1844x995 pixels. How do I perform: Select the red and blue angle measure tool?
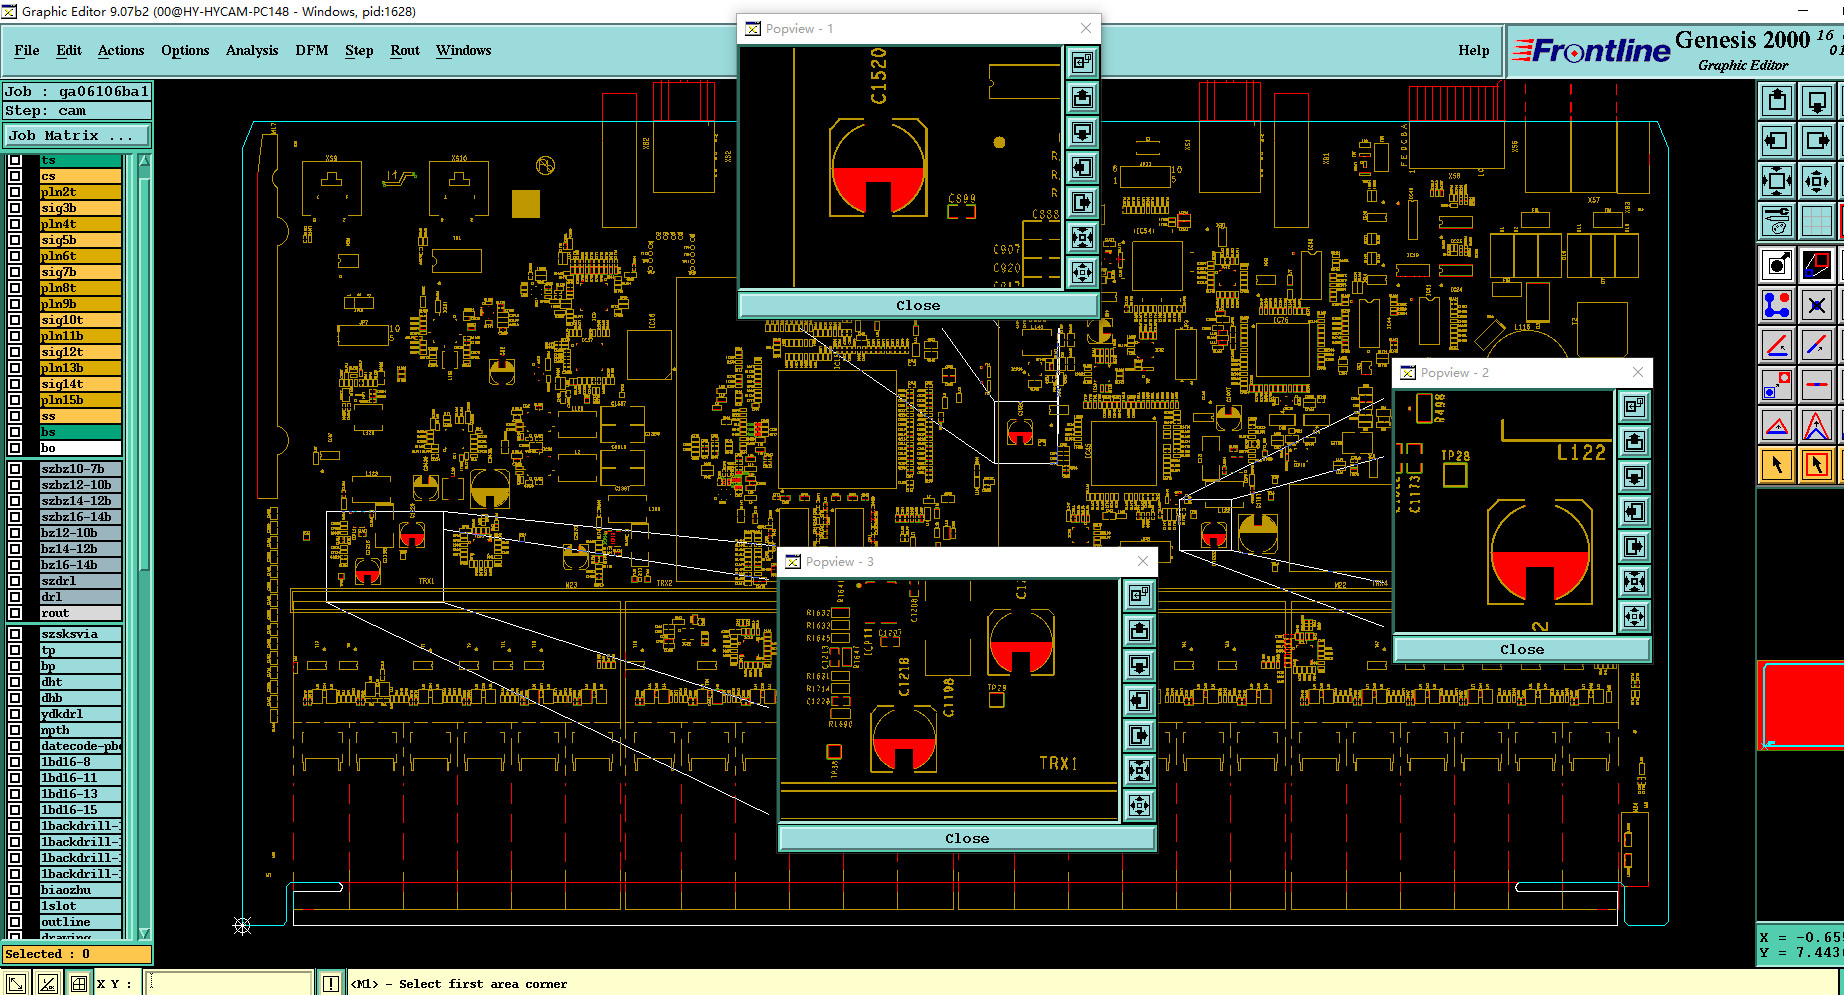(x=1777, y=345)
